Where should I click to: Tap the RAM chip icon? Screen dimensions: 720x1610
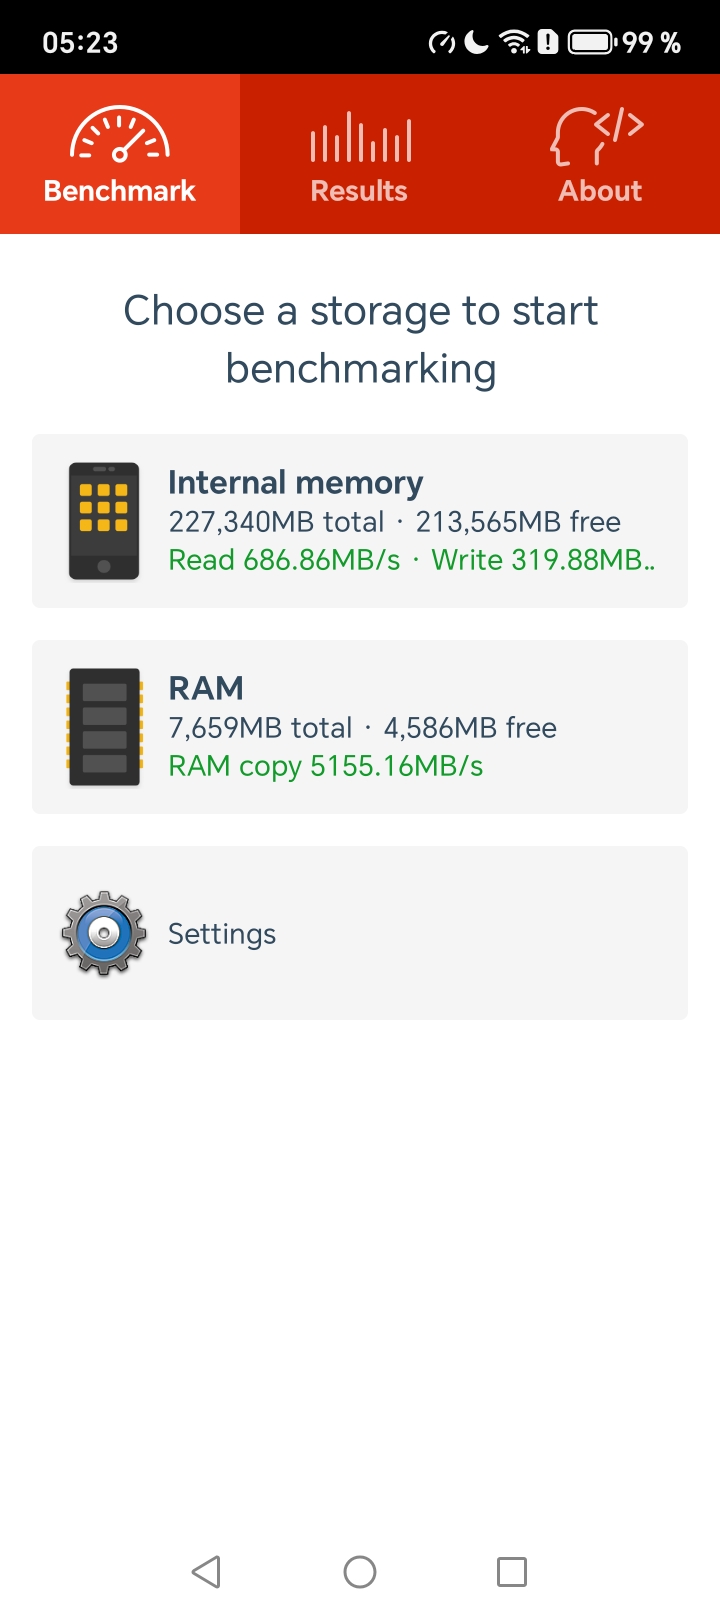tap(104, 727)
